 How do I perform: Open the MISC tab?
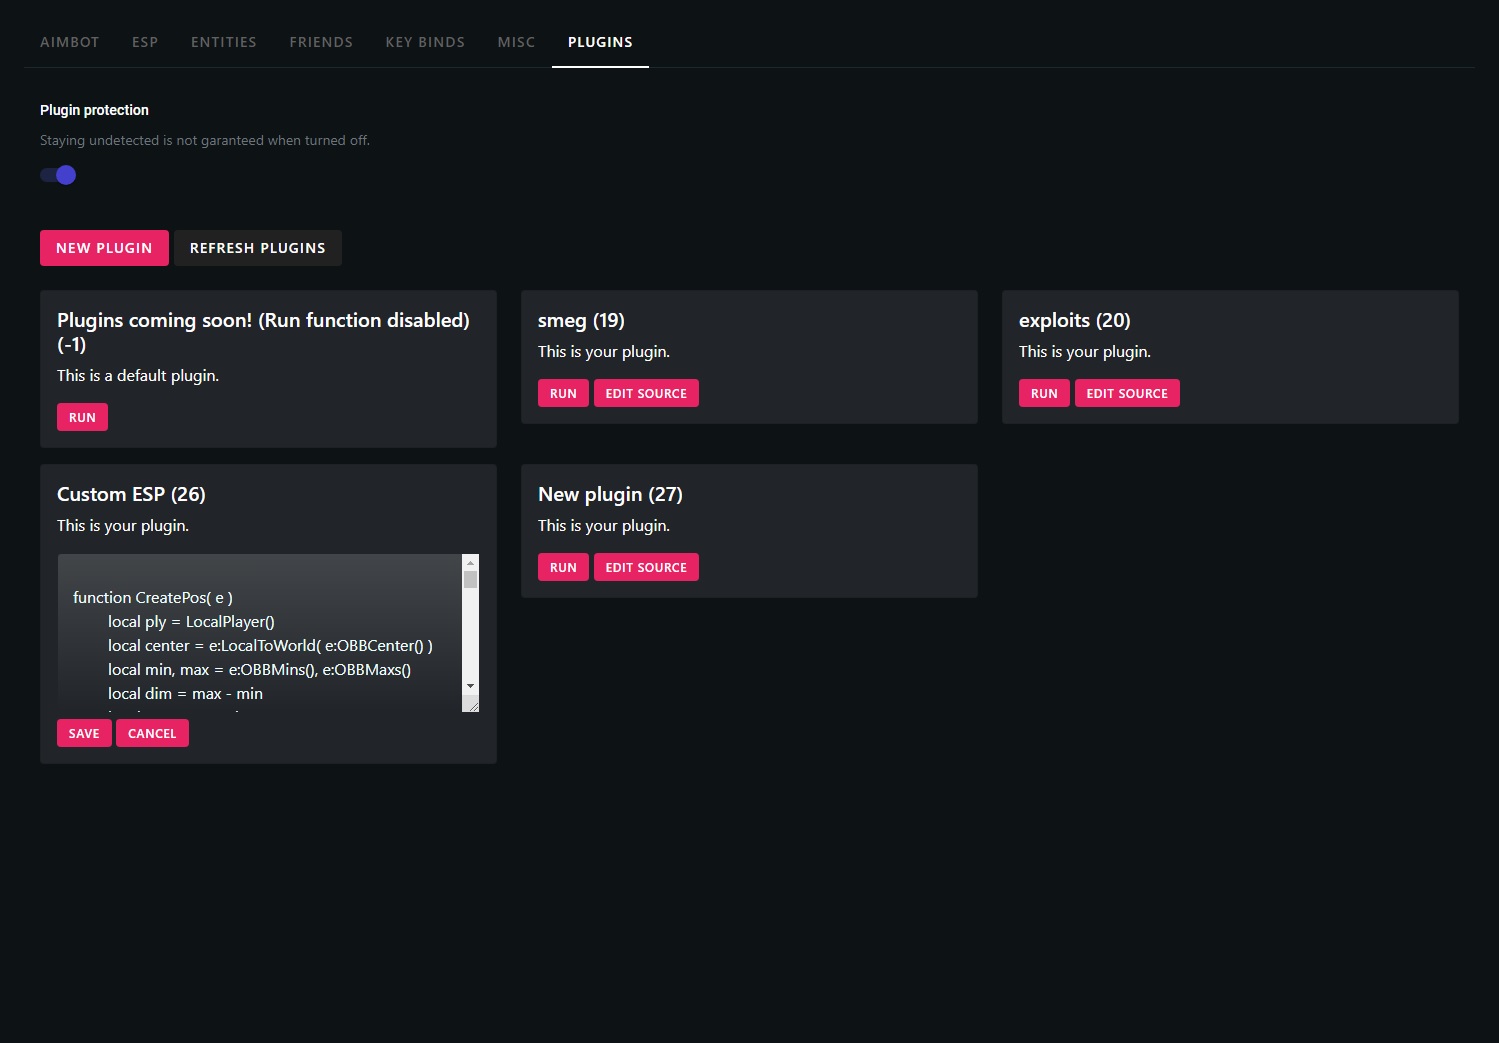tap(516, 42)
